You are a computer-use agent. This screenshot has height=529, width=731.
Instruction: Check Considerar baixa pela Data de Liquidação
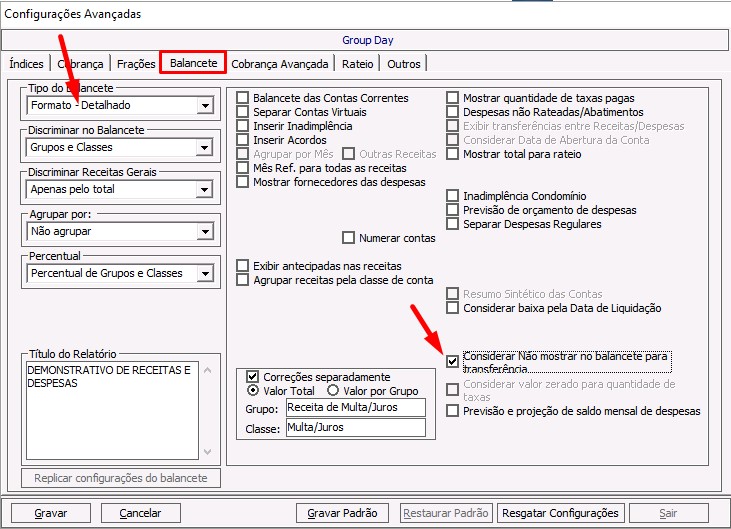[x=452, y=308]
